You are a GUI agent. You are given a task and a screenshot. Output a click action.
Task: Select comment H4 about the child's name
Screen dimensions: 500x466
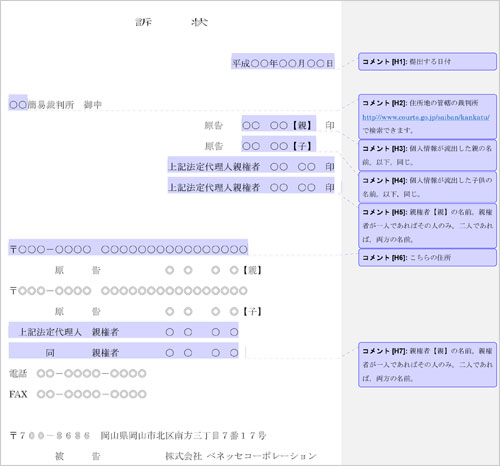pyautogui.click(x=427, y=187)
